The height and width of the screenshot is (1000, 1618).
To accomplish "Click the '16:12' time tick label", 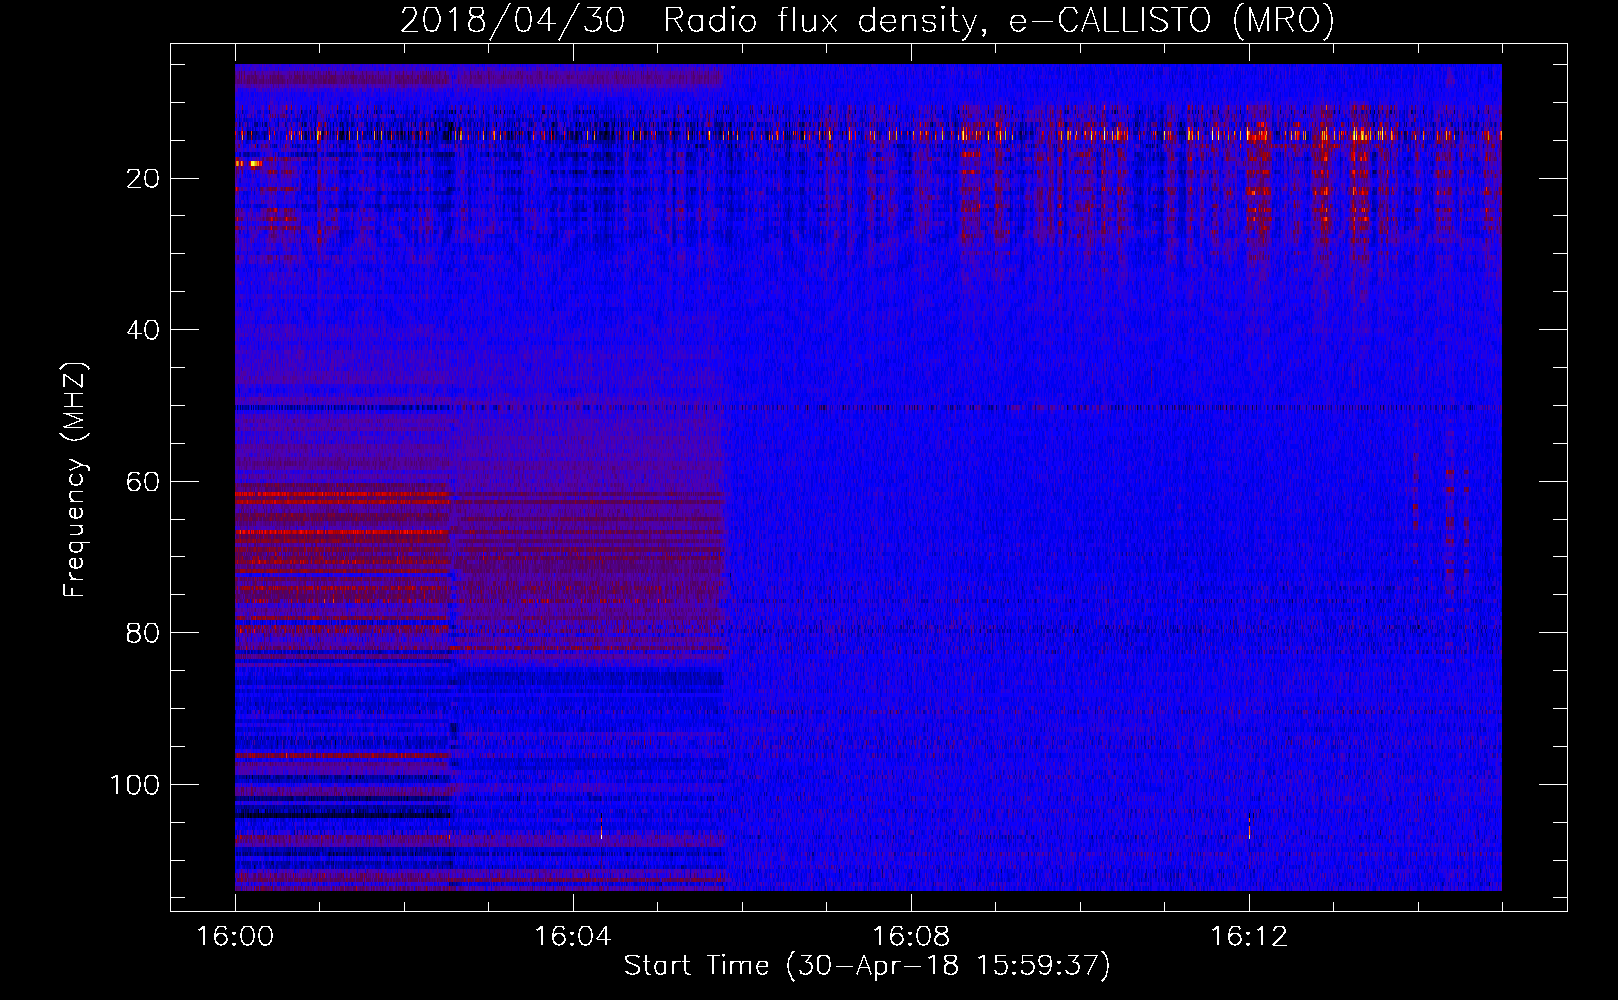I will (1249, 937).
